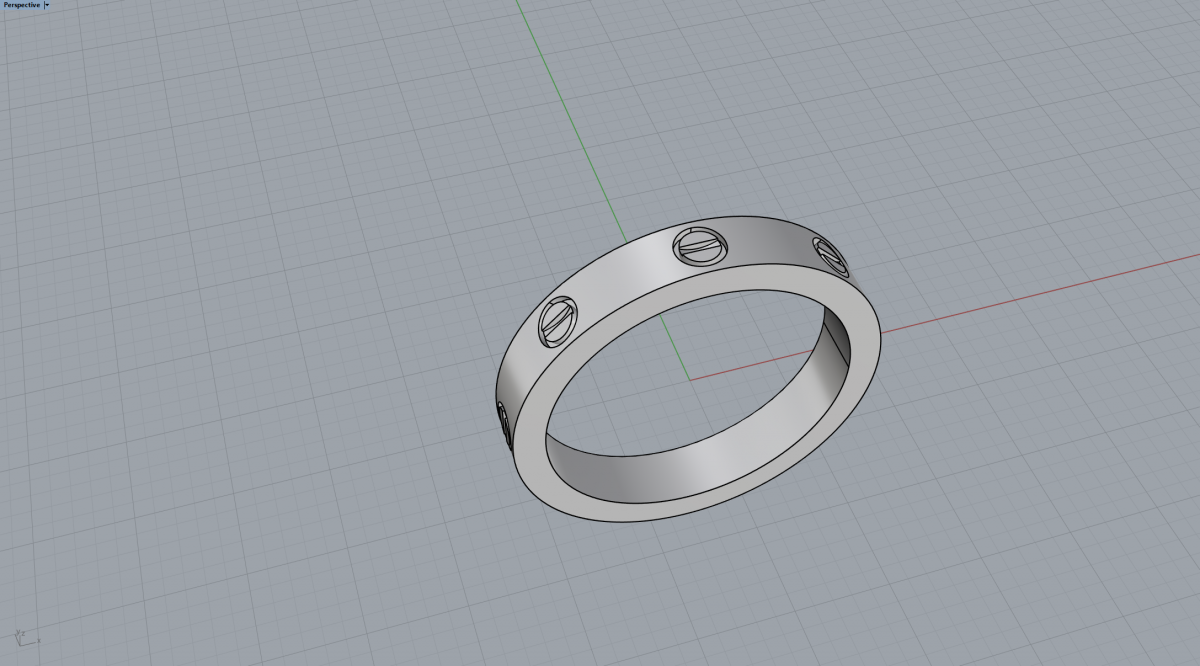Select the left screw head near the ring's front
This screenshot has height=666, width=1200.
(x=558, y=321)
